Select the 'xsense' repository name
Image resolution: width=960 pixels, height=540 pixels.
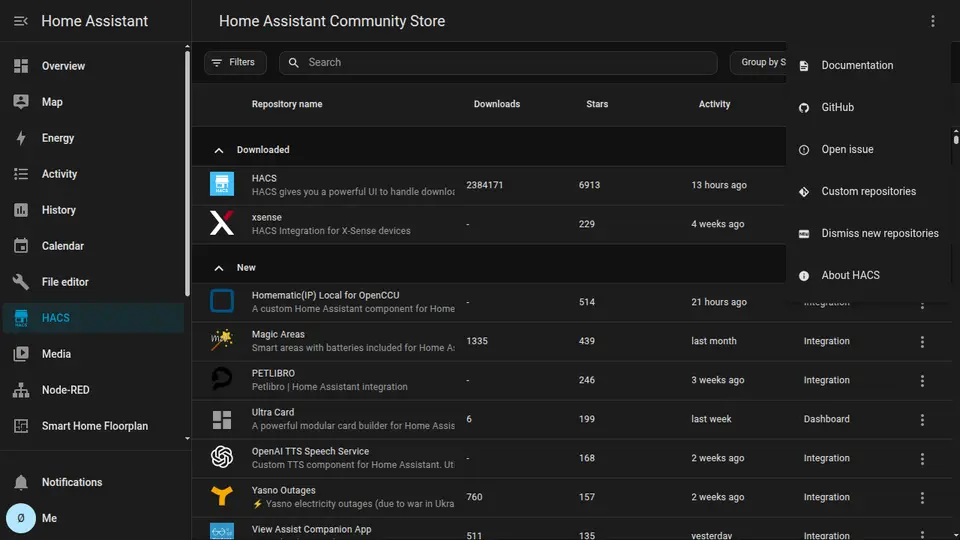(x=266, y=217)
